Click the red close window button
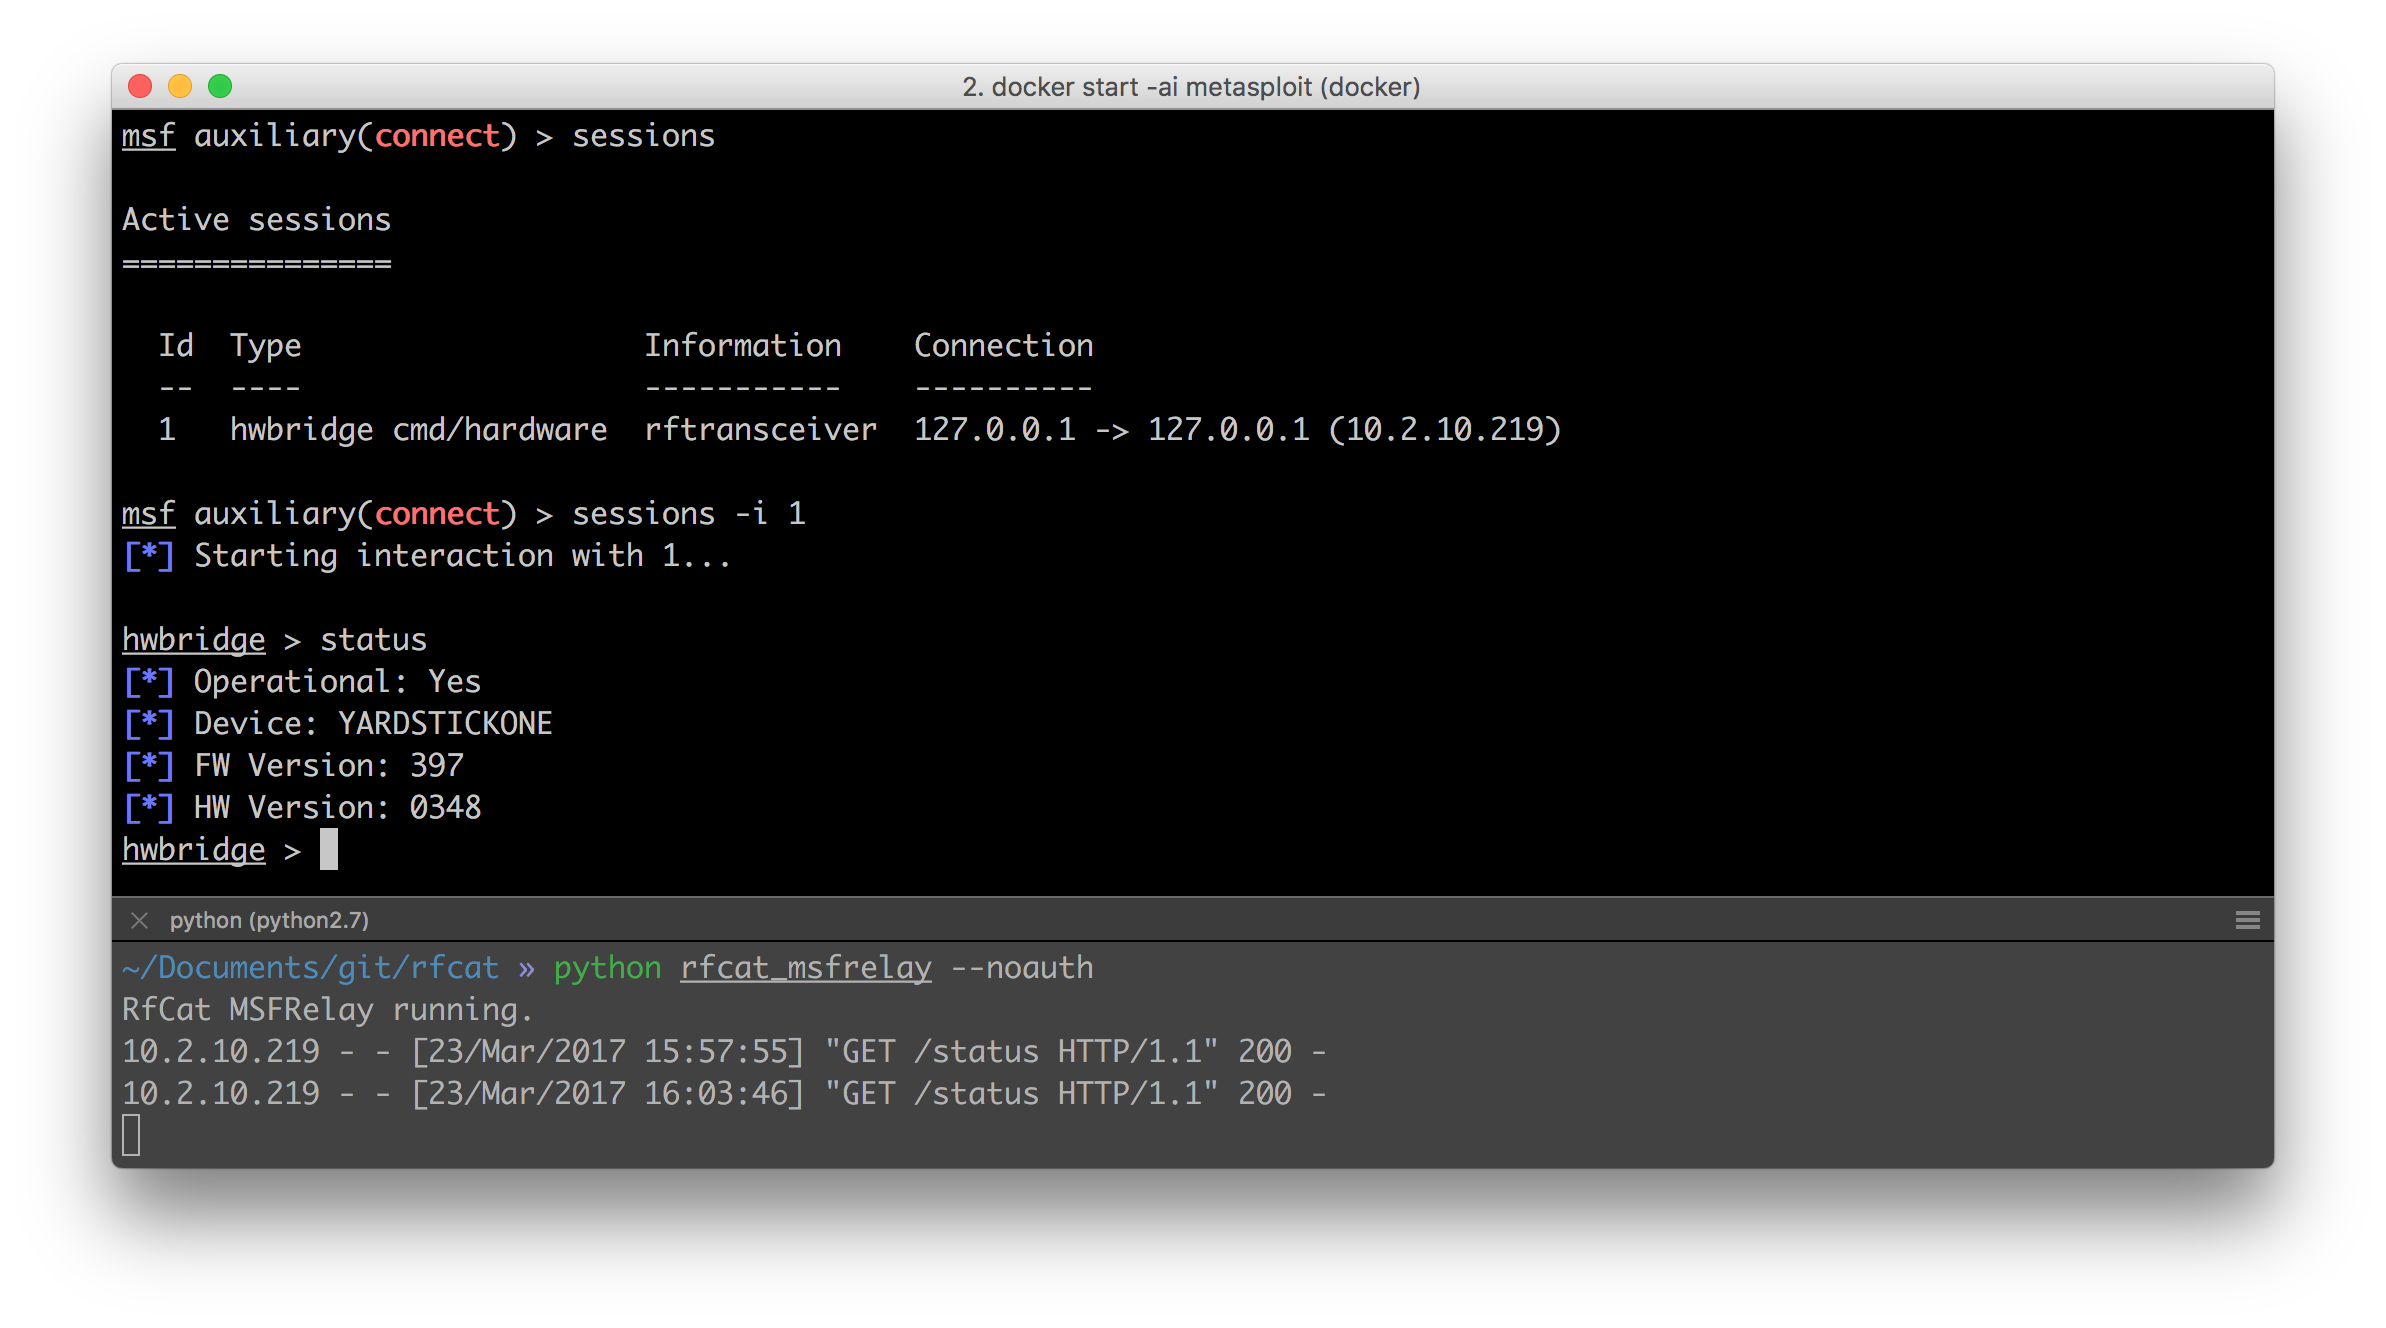The width and height of the screenshot is (2386, 1328). click(x=140, y=87)
